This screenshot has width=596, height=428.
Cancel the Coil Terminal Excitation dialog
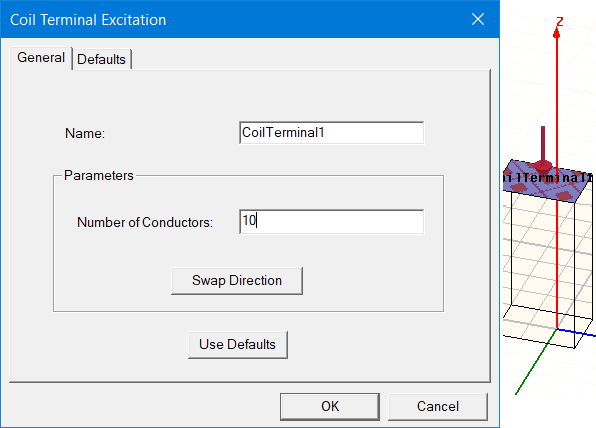(437, 406)
